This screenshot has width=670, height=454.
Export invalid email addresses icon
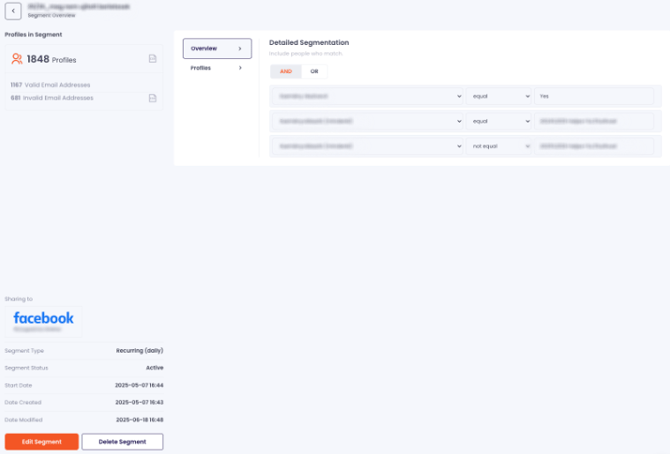point(152,98)
